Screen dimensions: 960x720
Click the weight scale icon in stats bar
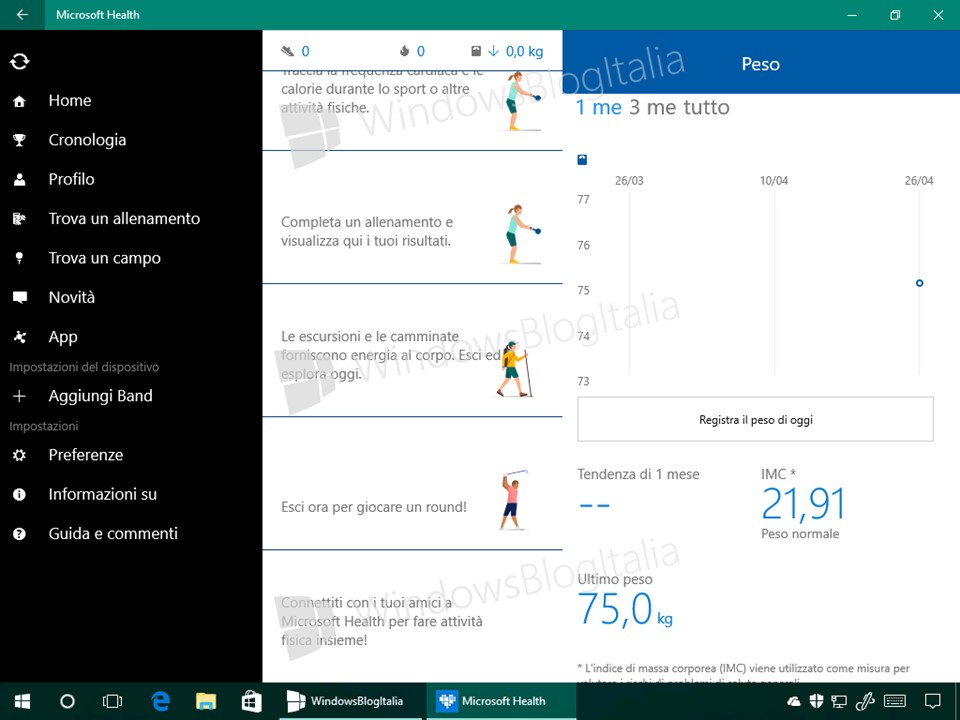[x=476, y=51]
